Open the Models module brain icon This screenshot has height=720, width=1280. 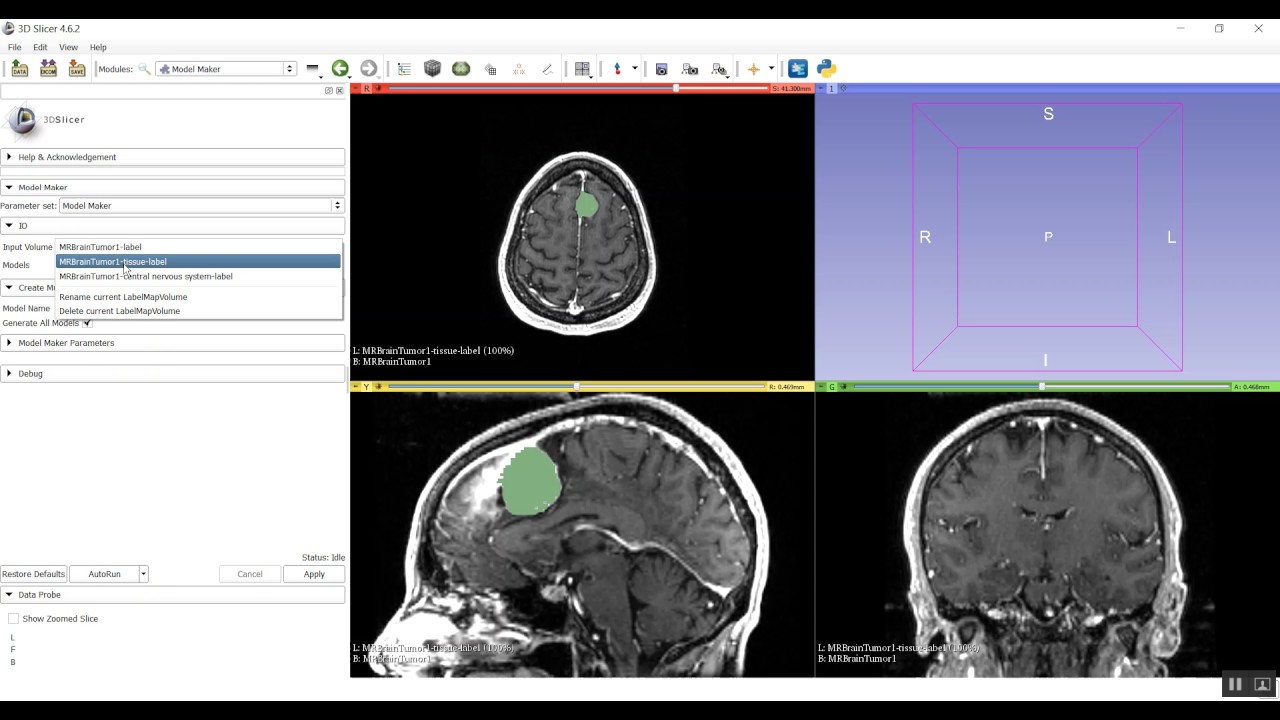[x=461, y=69]
